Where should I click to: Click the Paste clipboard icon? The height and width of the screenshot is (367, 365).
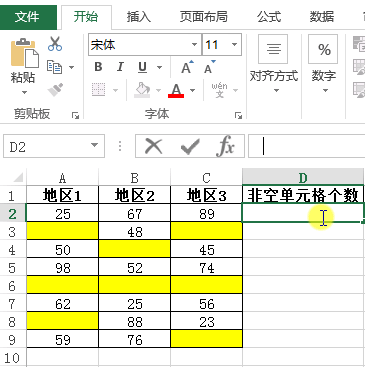point(24,53)
